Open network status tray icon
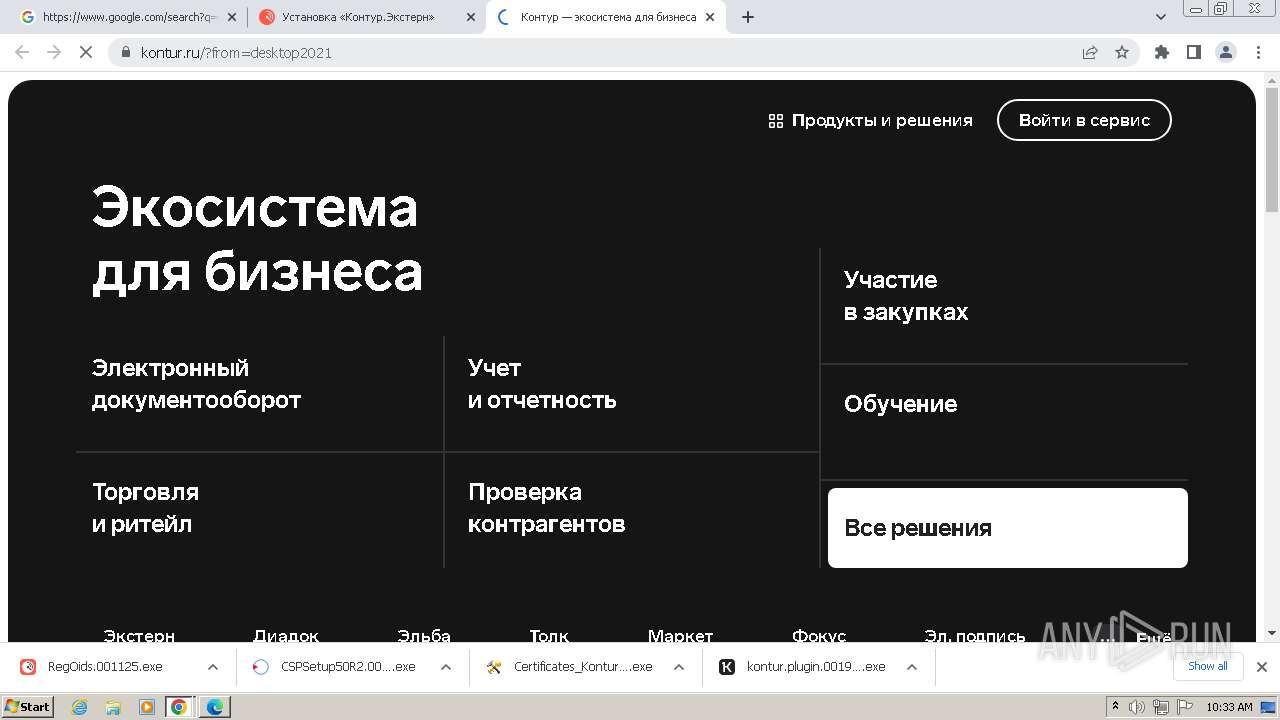1280x720 pixels. (1160, 706)
